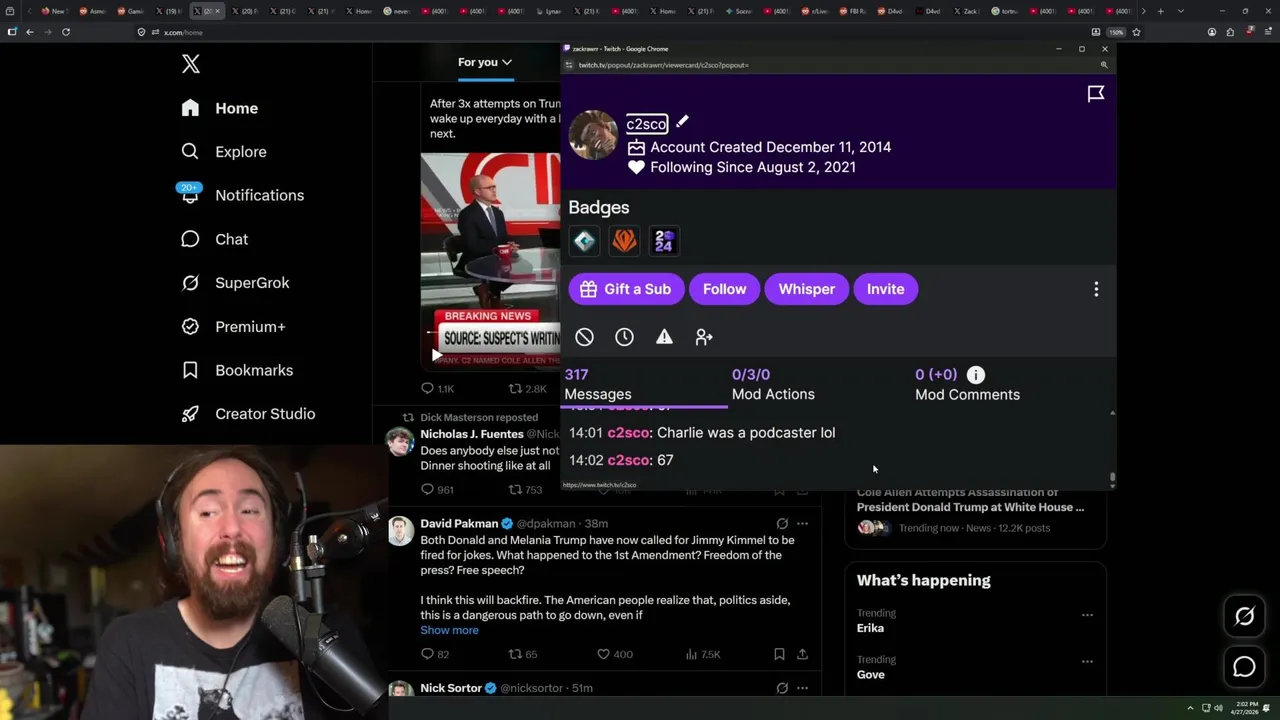Reply to the CNN video post

[437, 389]
